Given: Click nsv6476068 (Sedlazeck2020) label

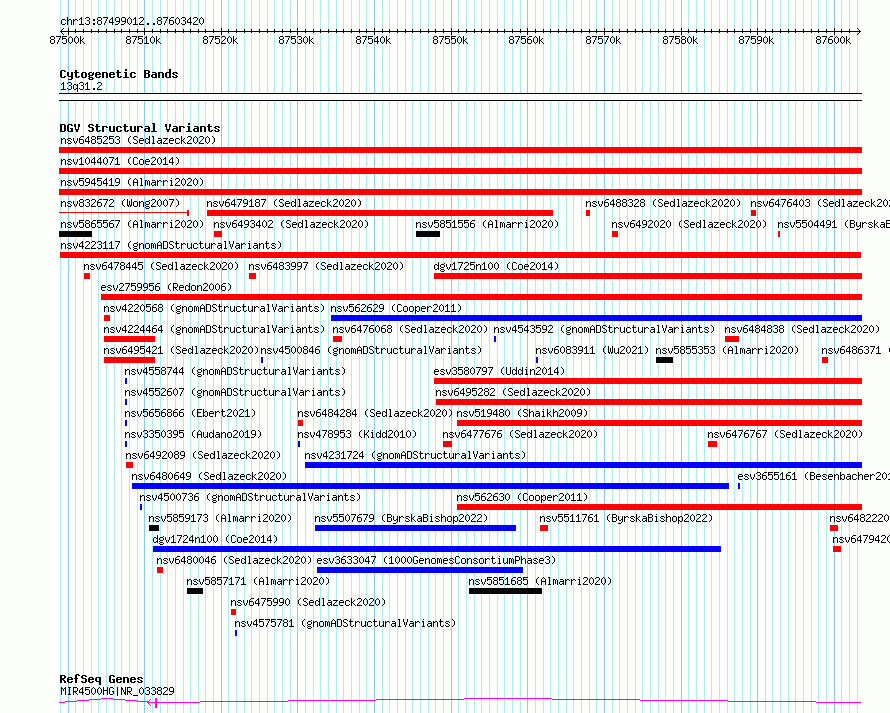Looking at the screenshot, I should (410, 329).
